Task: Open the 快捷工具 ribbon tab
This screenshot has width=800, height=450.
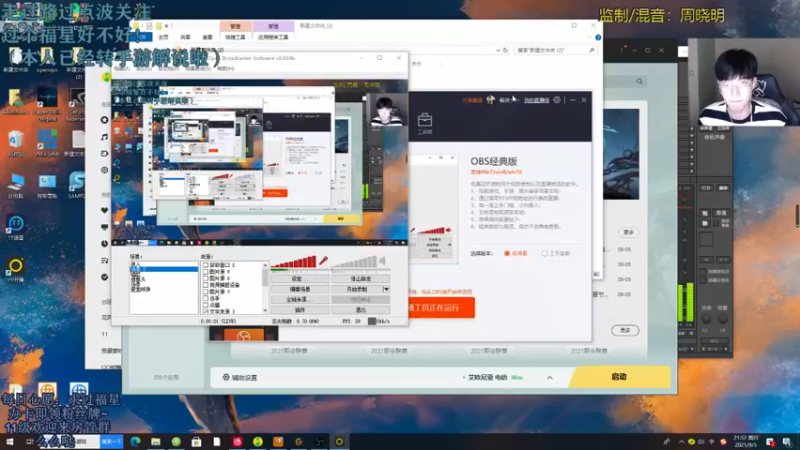Action: click(x=235, y=37)
